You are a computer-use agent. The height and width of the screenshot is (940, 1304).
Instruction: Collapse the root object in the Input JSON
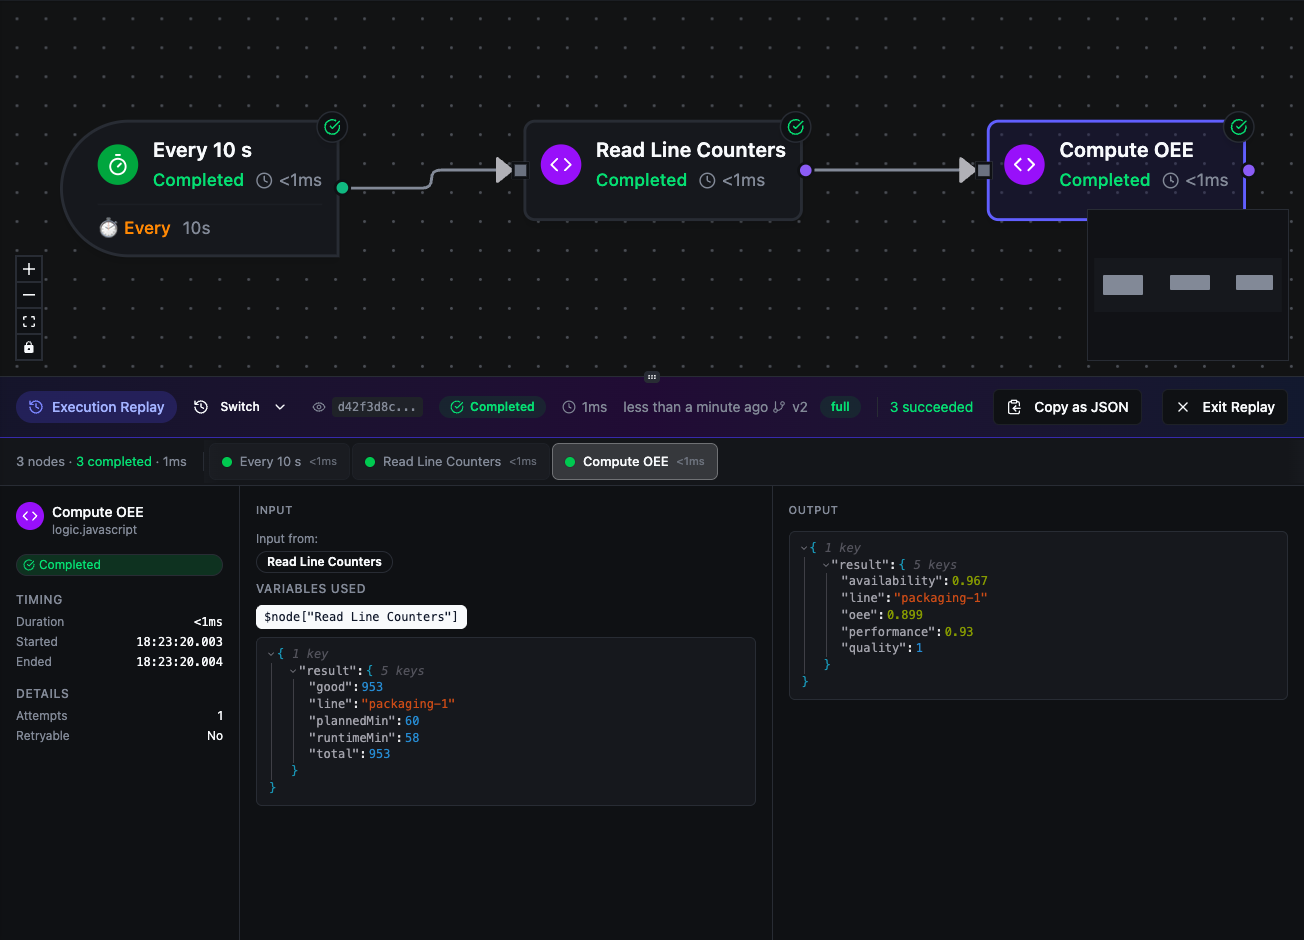pyautogui.click(x=270, y=654)
